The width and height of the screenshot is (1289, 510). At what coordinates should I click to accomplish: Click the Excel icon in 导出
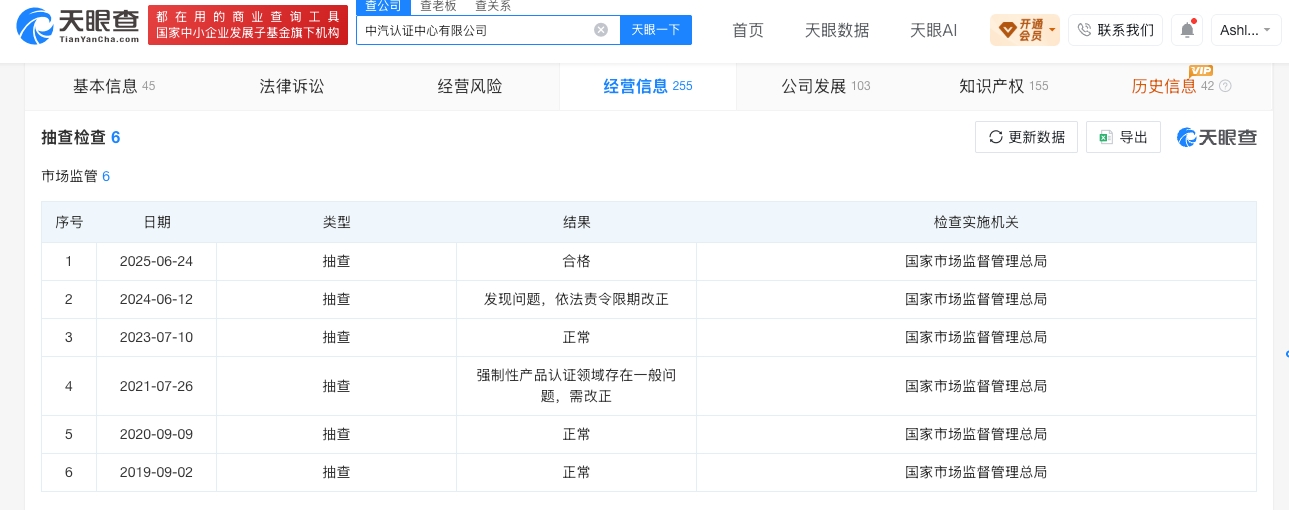[x=1105, y=137]
